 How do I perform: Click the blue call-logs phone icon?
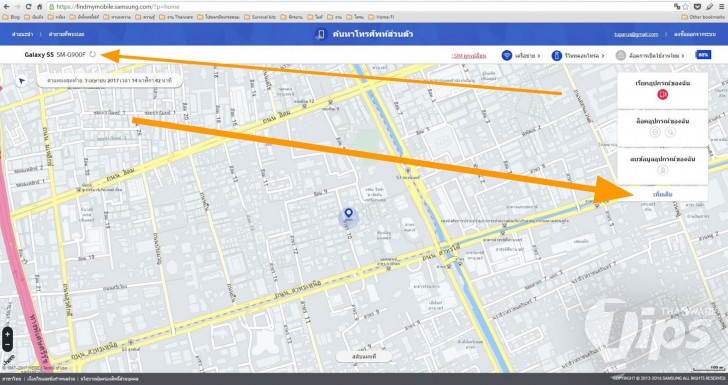click(x=556, y=56)
